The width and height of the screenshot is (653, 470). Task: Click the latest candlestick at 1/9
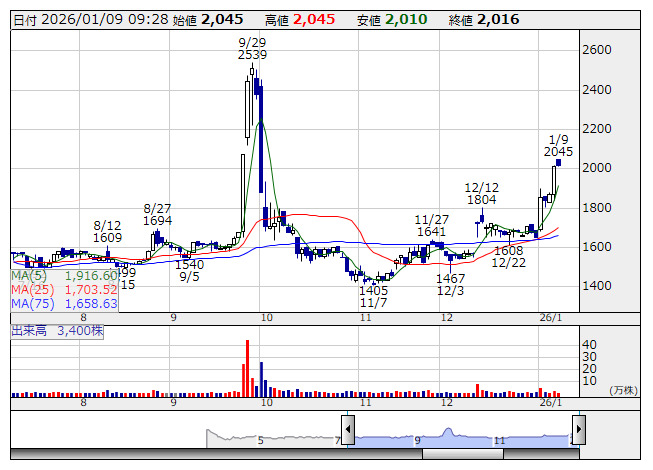[558, 163]
